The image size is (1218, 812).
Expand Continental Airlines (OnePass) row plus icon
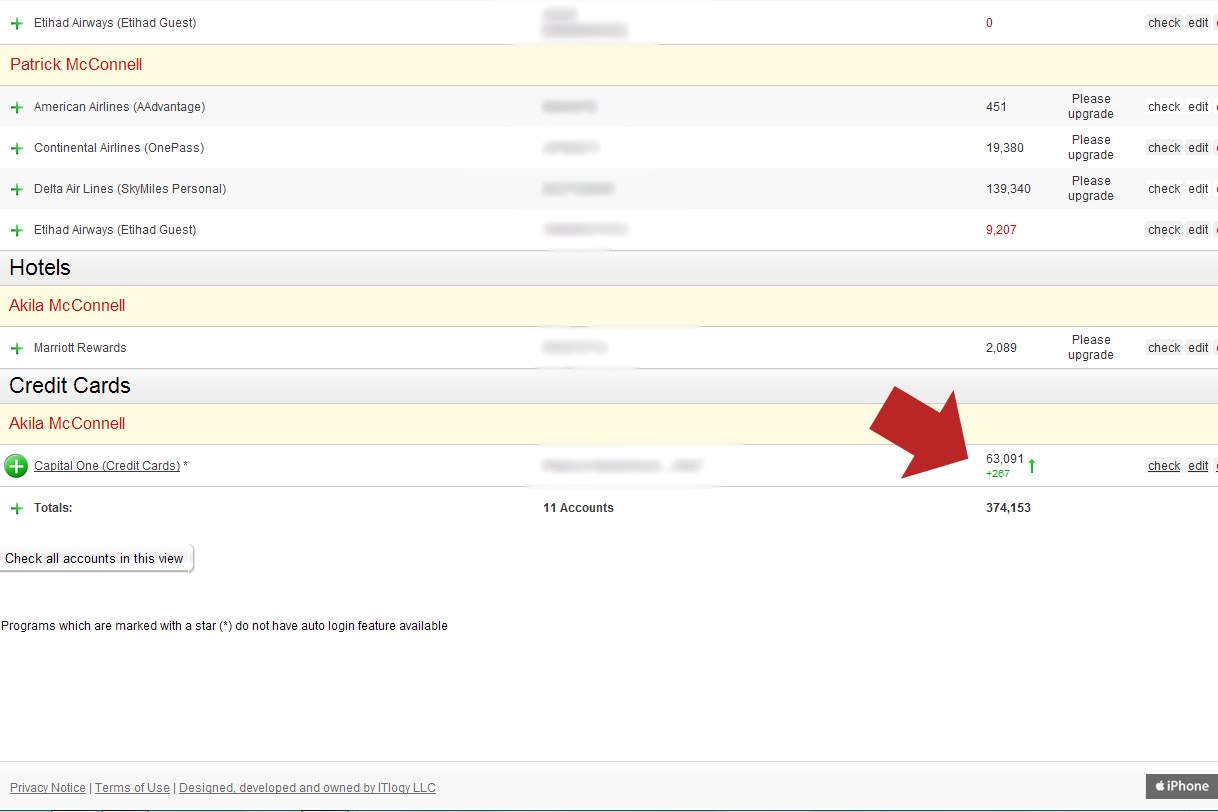point(16,148)
